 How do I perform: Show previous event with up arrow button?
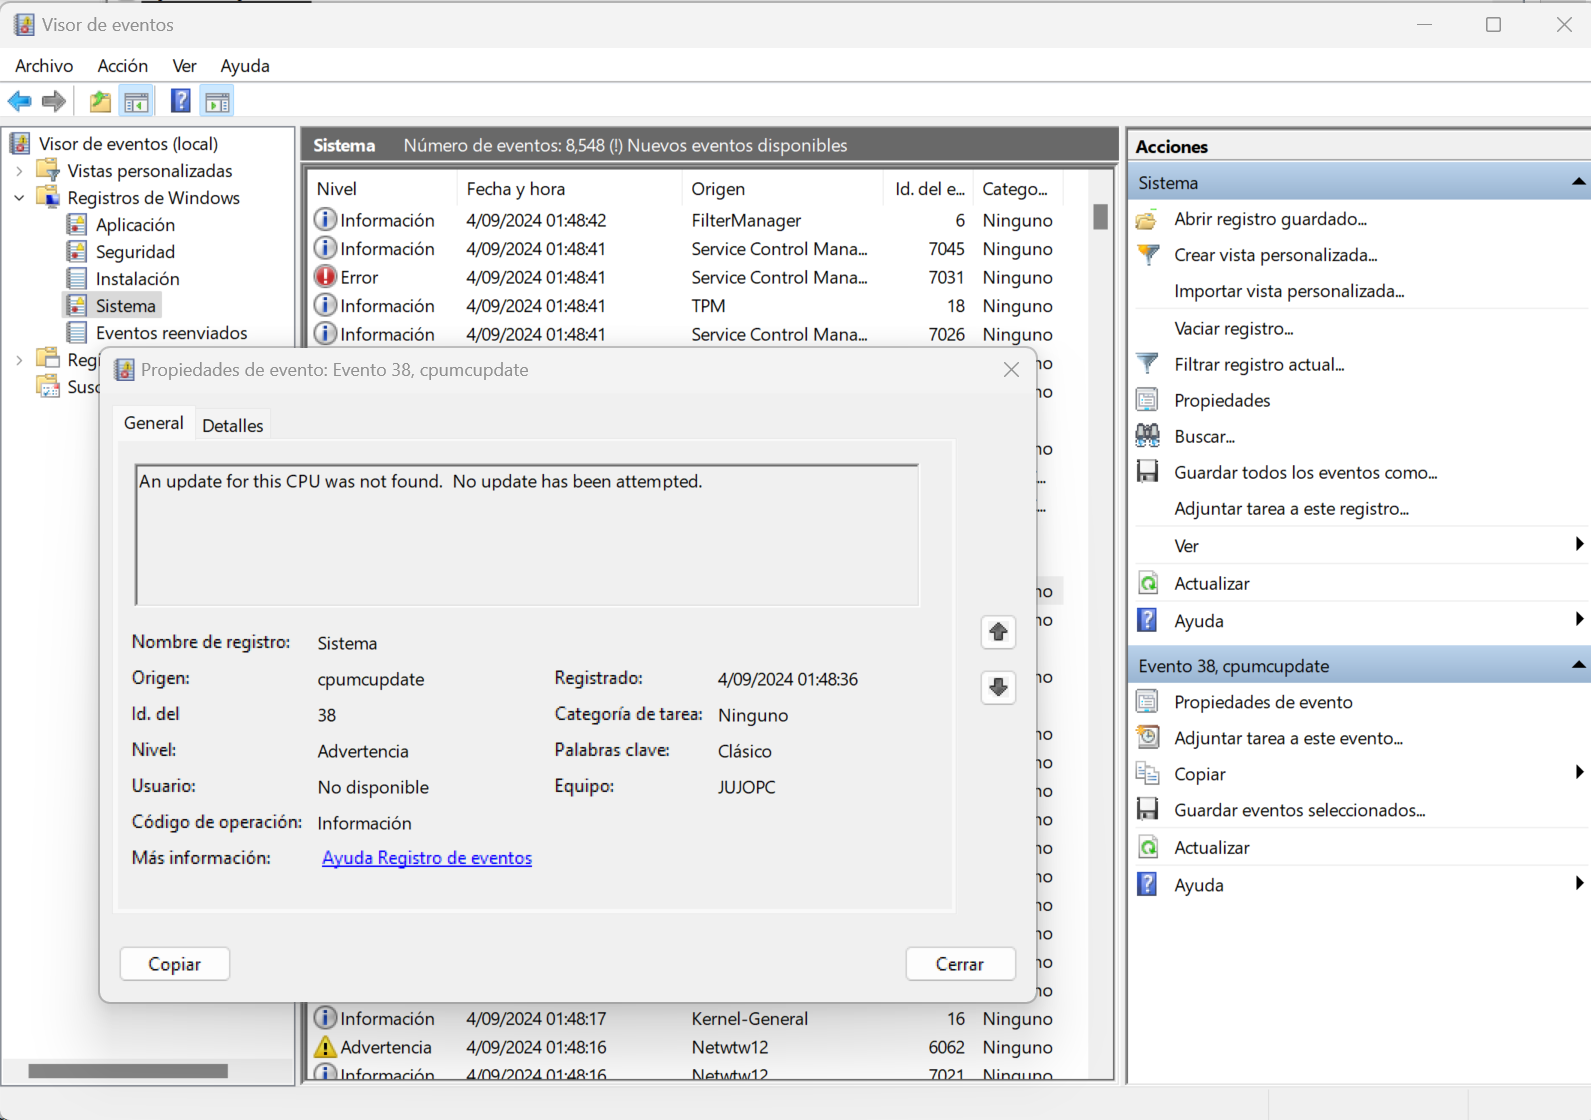[998, 632]
